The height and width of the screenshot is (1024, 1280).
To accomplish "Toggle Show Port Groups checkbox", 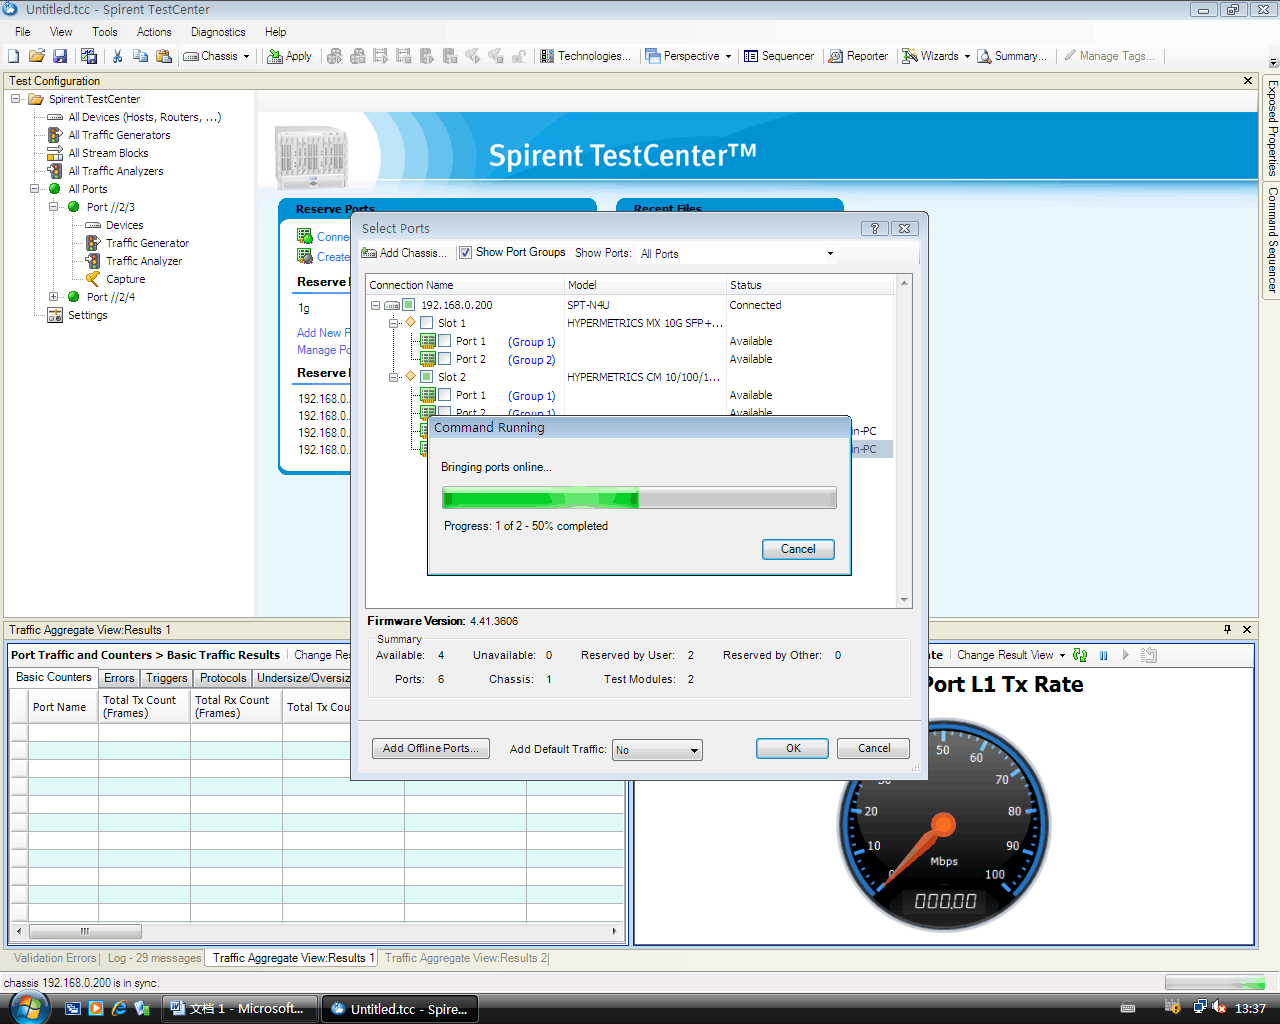I will coord(465,253).
